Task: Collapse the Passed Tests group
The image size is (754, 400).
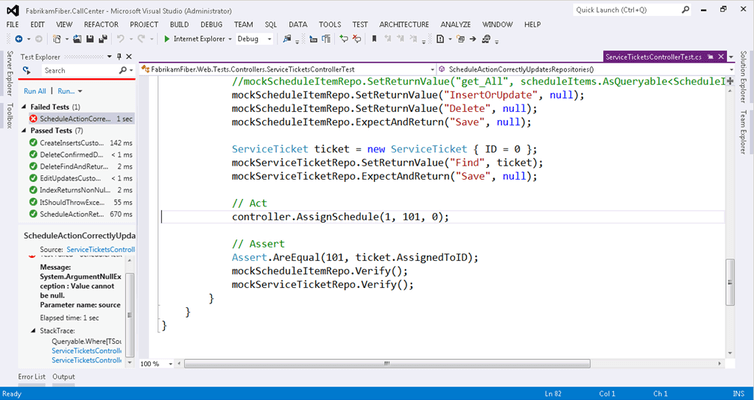Action: [25, 131]
